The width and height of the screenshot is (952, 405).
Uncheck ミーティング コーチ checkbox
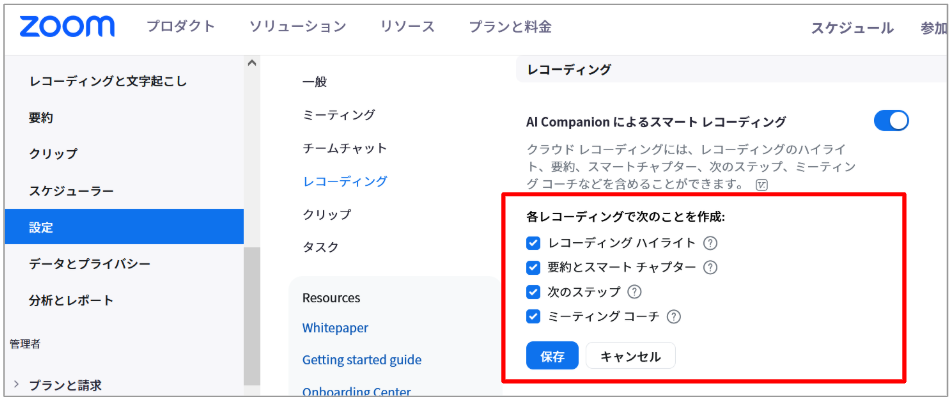(533, 317)
